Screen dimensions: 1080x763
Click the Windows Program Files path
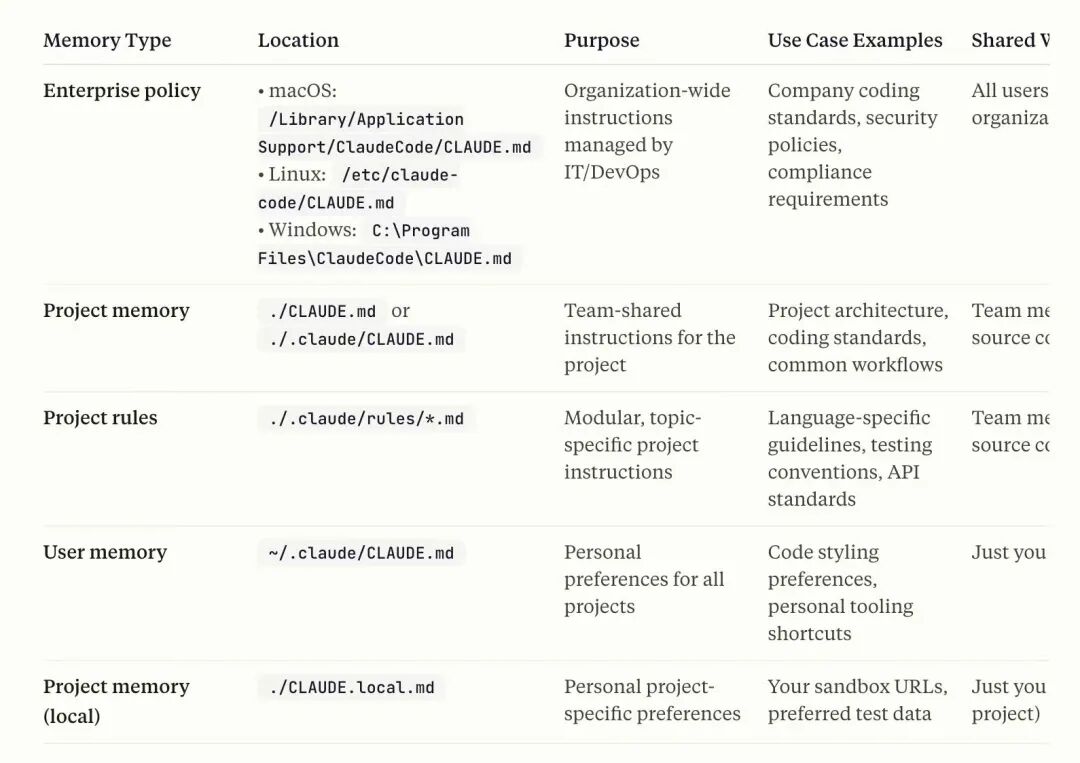click(x=384, y=244)
